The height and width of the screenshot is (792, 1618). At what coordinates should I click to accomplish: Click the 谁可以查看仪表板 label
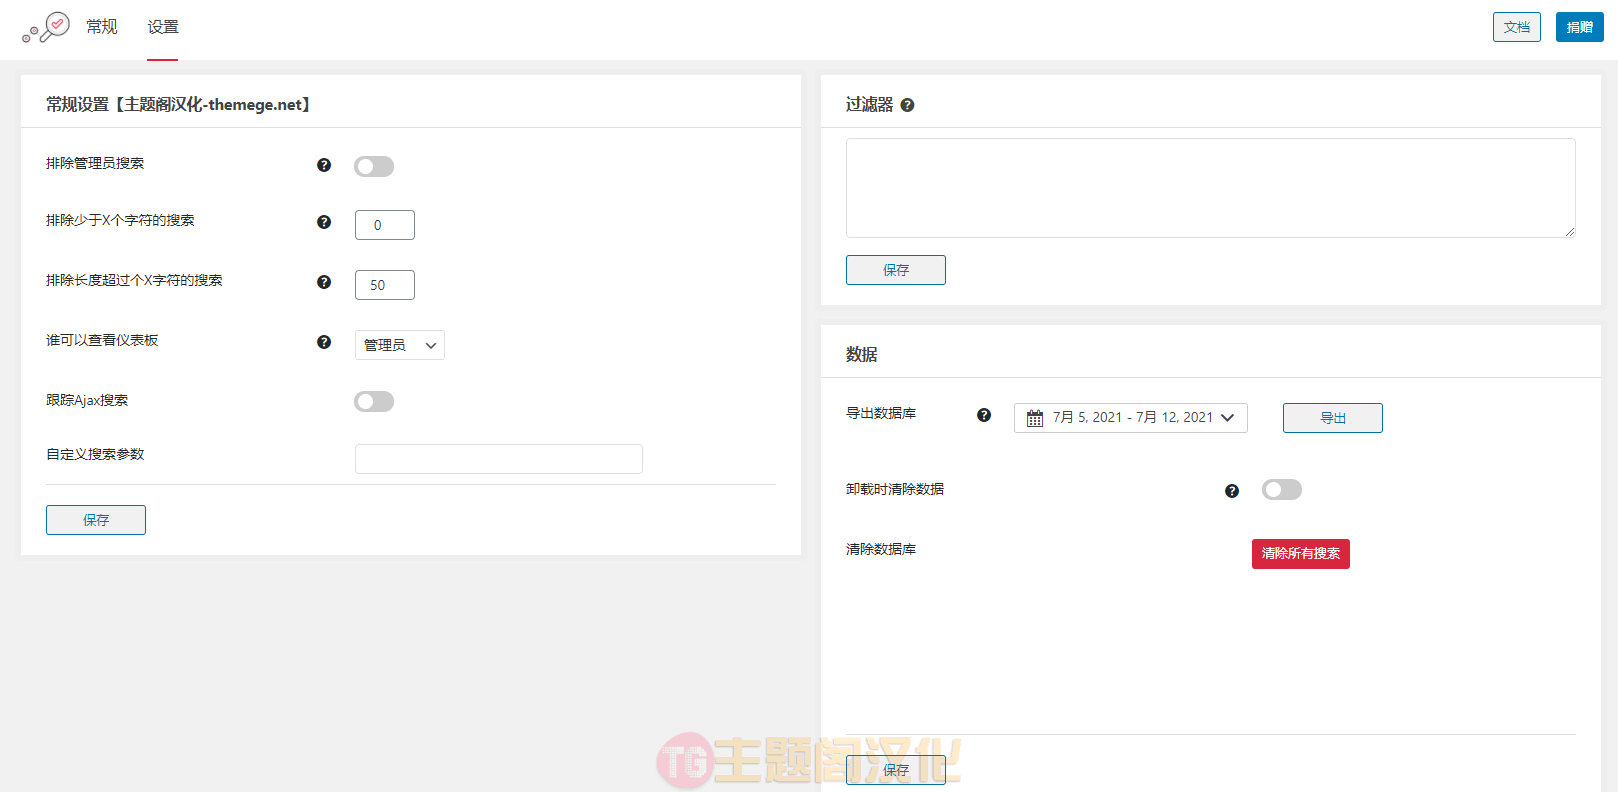(102, 340)
